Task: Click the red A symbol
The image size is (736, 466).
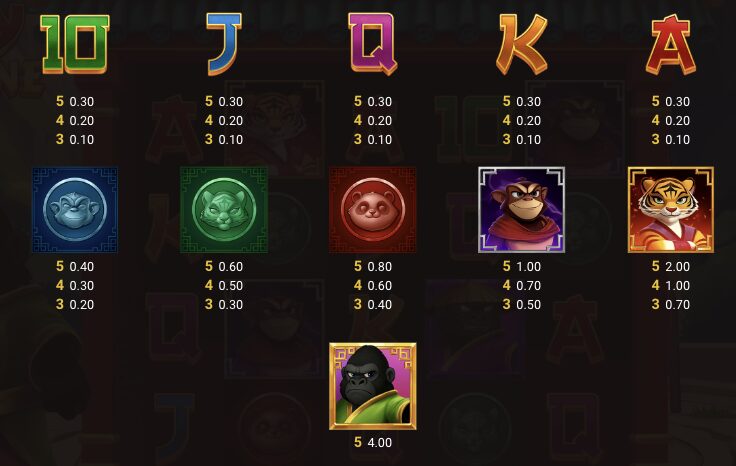Action: pyautogui.click(x=671, y=44)
